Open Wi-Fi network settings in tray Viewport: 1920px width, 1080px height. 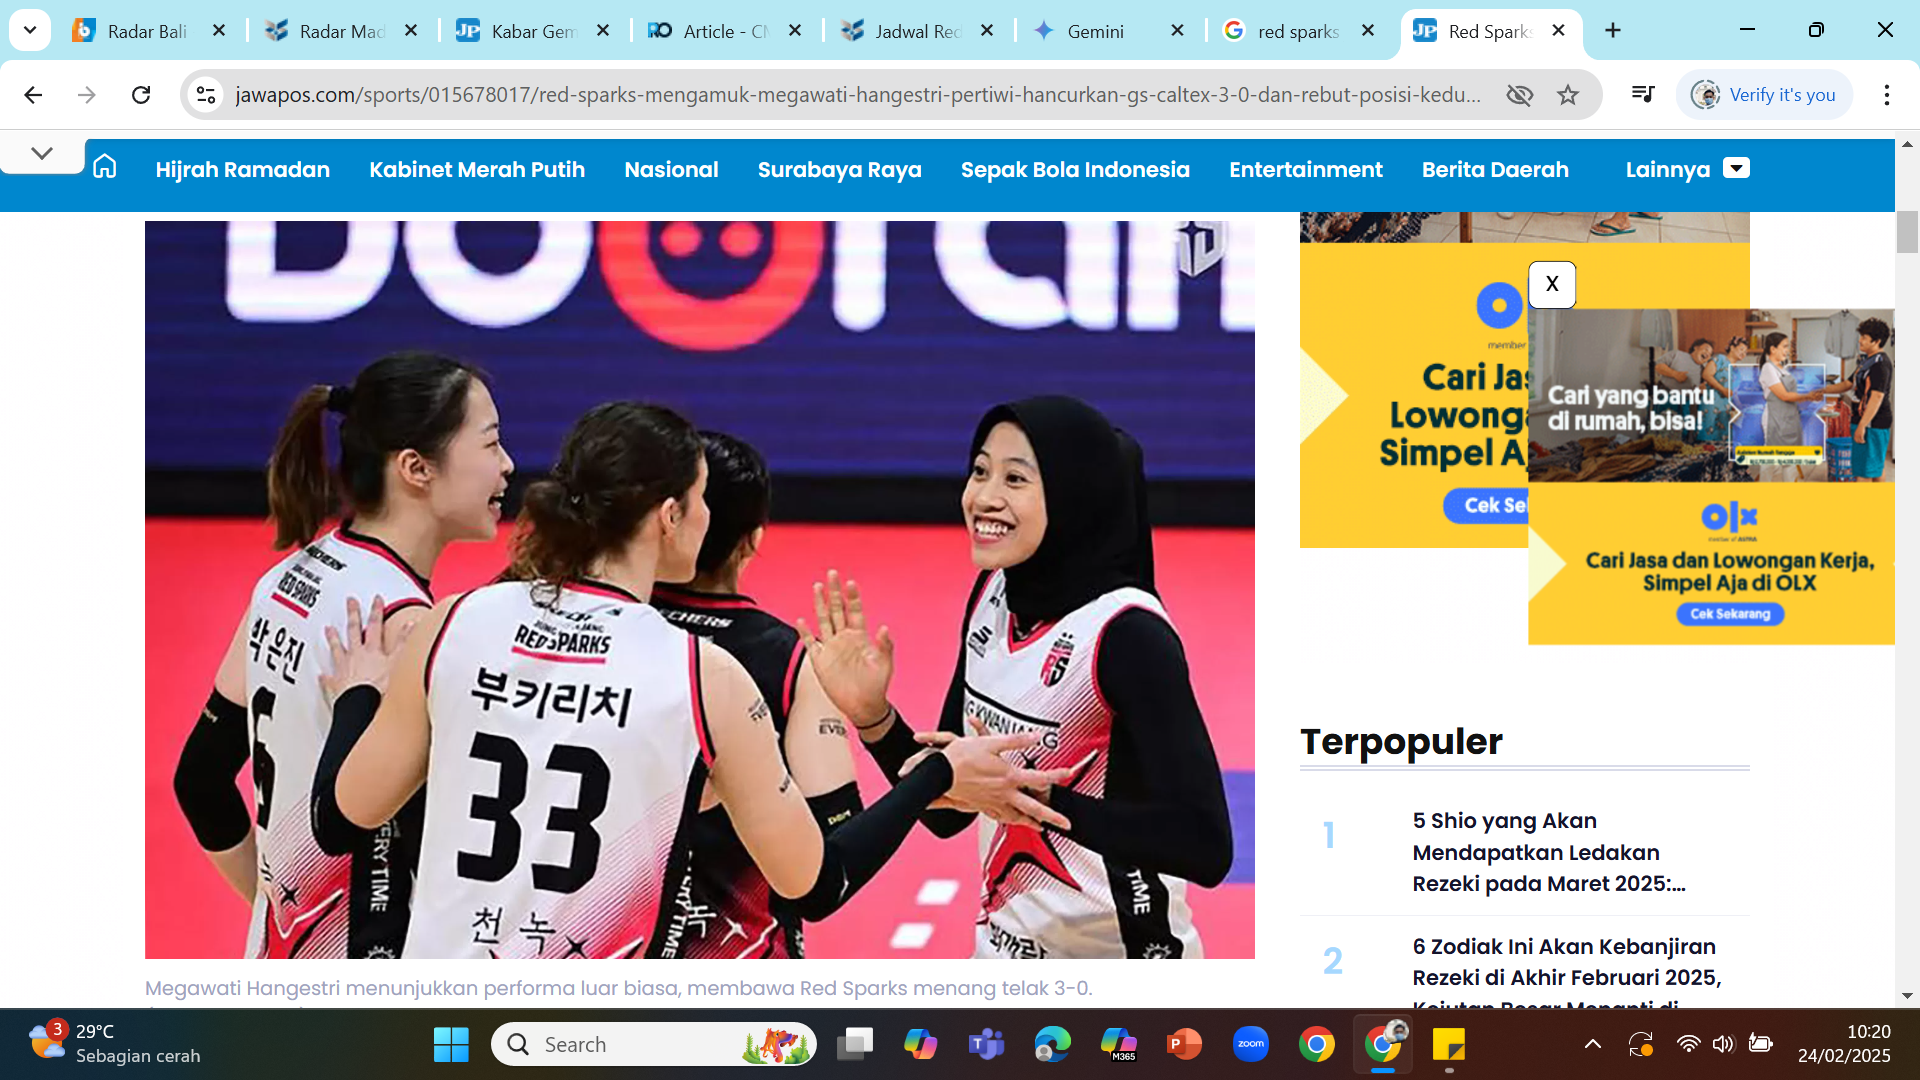click(x=1688, y=1045)
